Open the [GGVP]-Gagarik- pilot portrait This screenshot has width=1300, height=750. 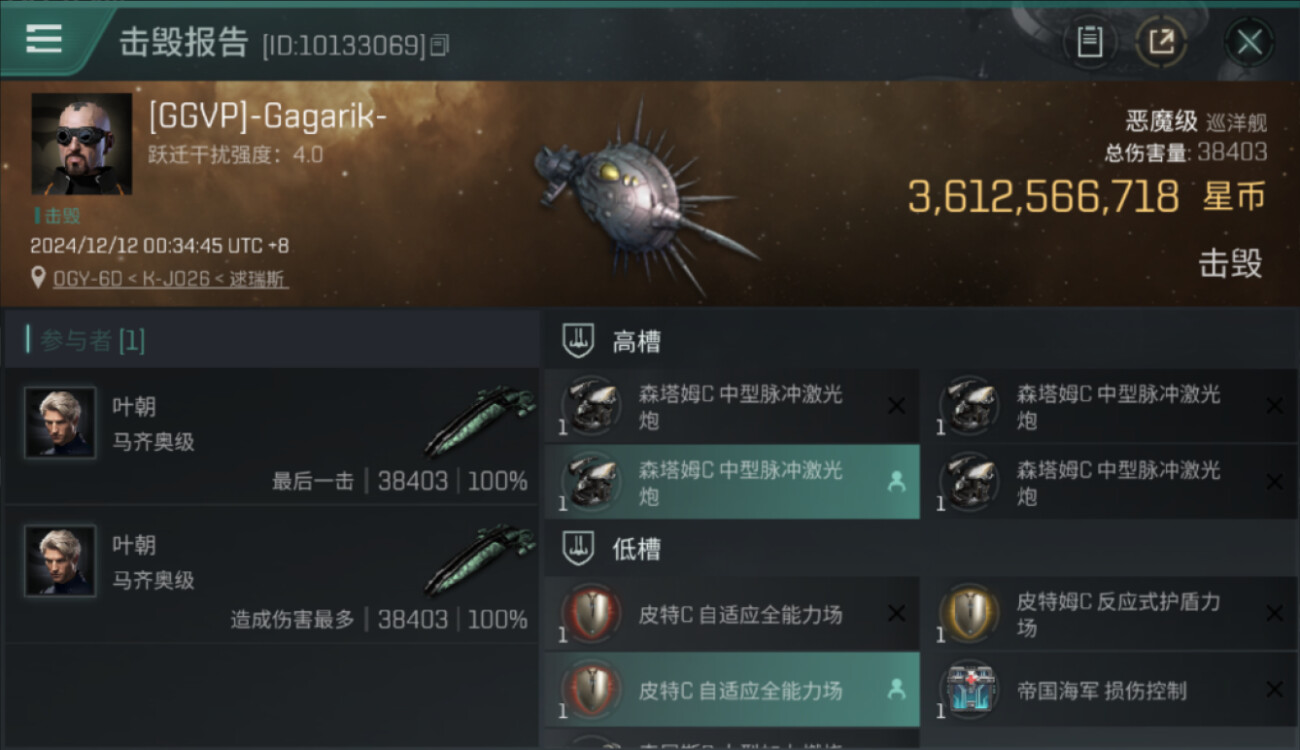coord(82,143)
